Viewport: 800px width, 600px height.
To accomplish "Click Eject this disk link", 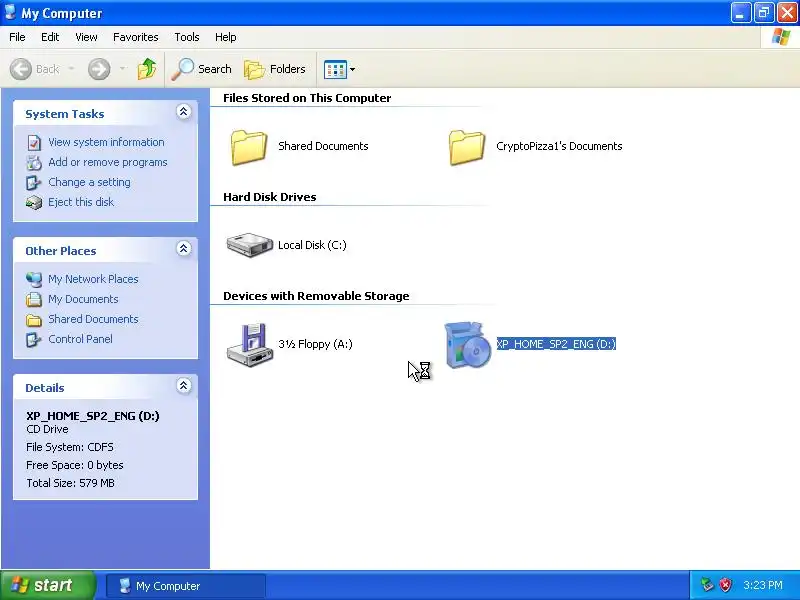I will 81,202.
